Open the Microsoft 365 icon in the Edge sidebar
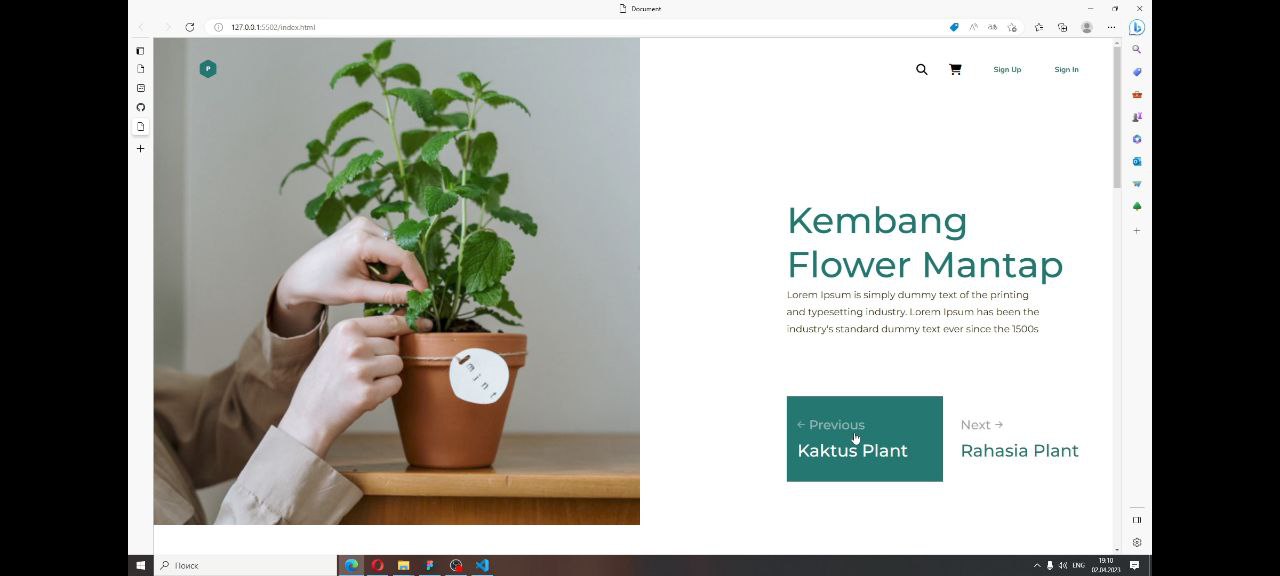This screenshot has height=576, width=1280. coord(1137,139)
